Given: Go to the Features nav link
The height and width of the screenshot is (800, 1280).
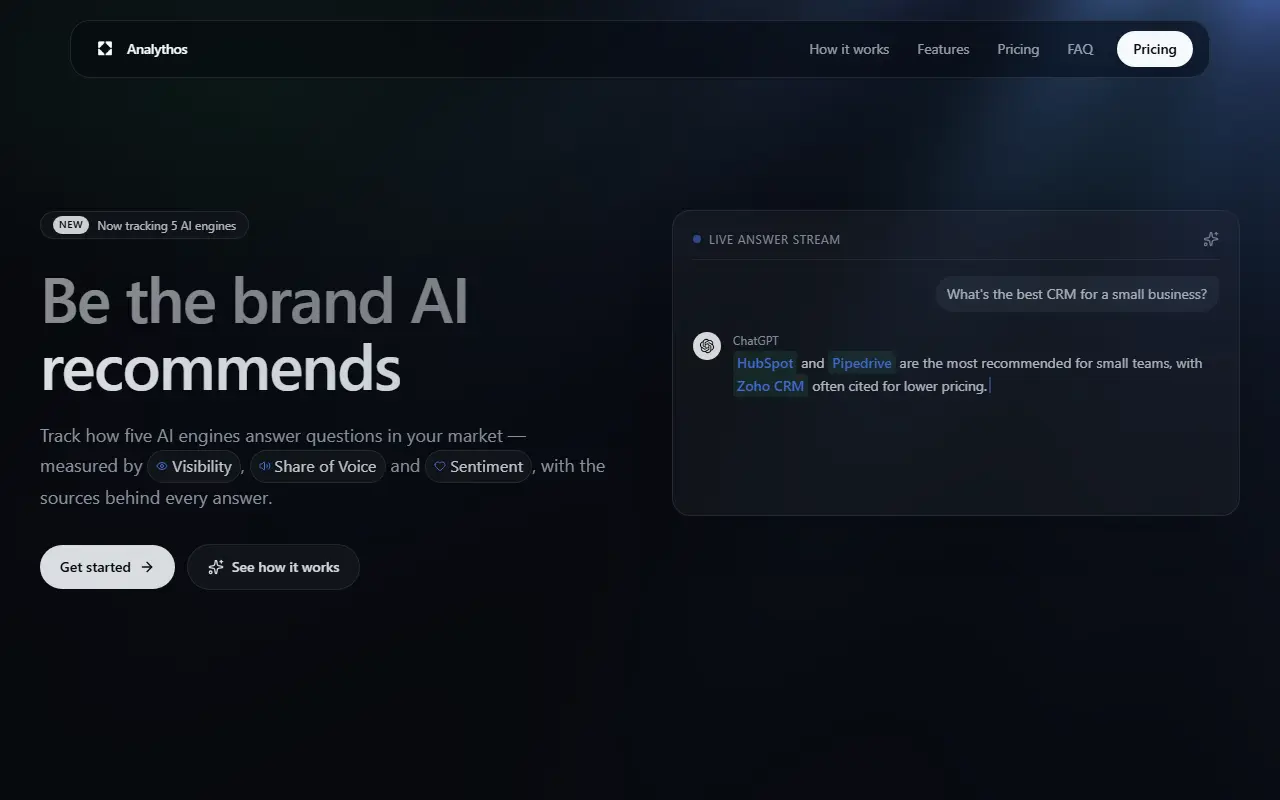Looking at the screenshot, I should coord(943,49).
